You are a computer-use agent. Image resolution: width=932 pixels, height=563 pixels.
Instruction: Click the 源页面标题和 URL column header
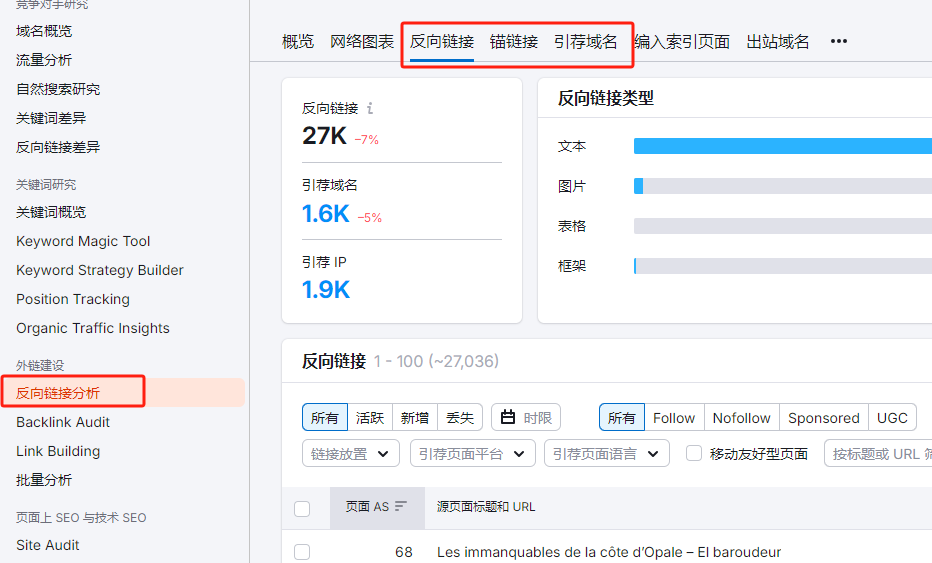coord(486,507)
